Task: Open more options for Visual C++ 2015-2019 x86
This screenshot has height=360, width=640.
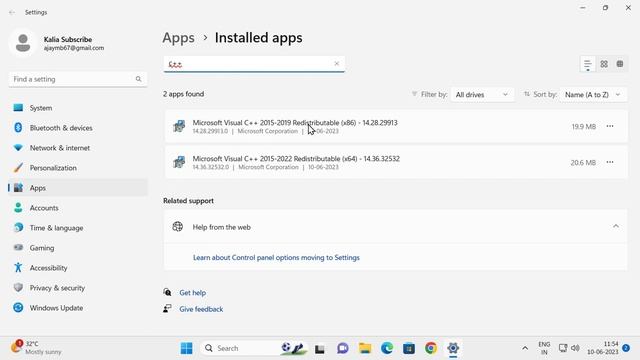Action: click(610, 126)
